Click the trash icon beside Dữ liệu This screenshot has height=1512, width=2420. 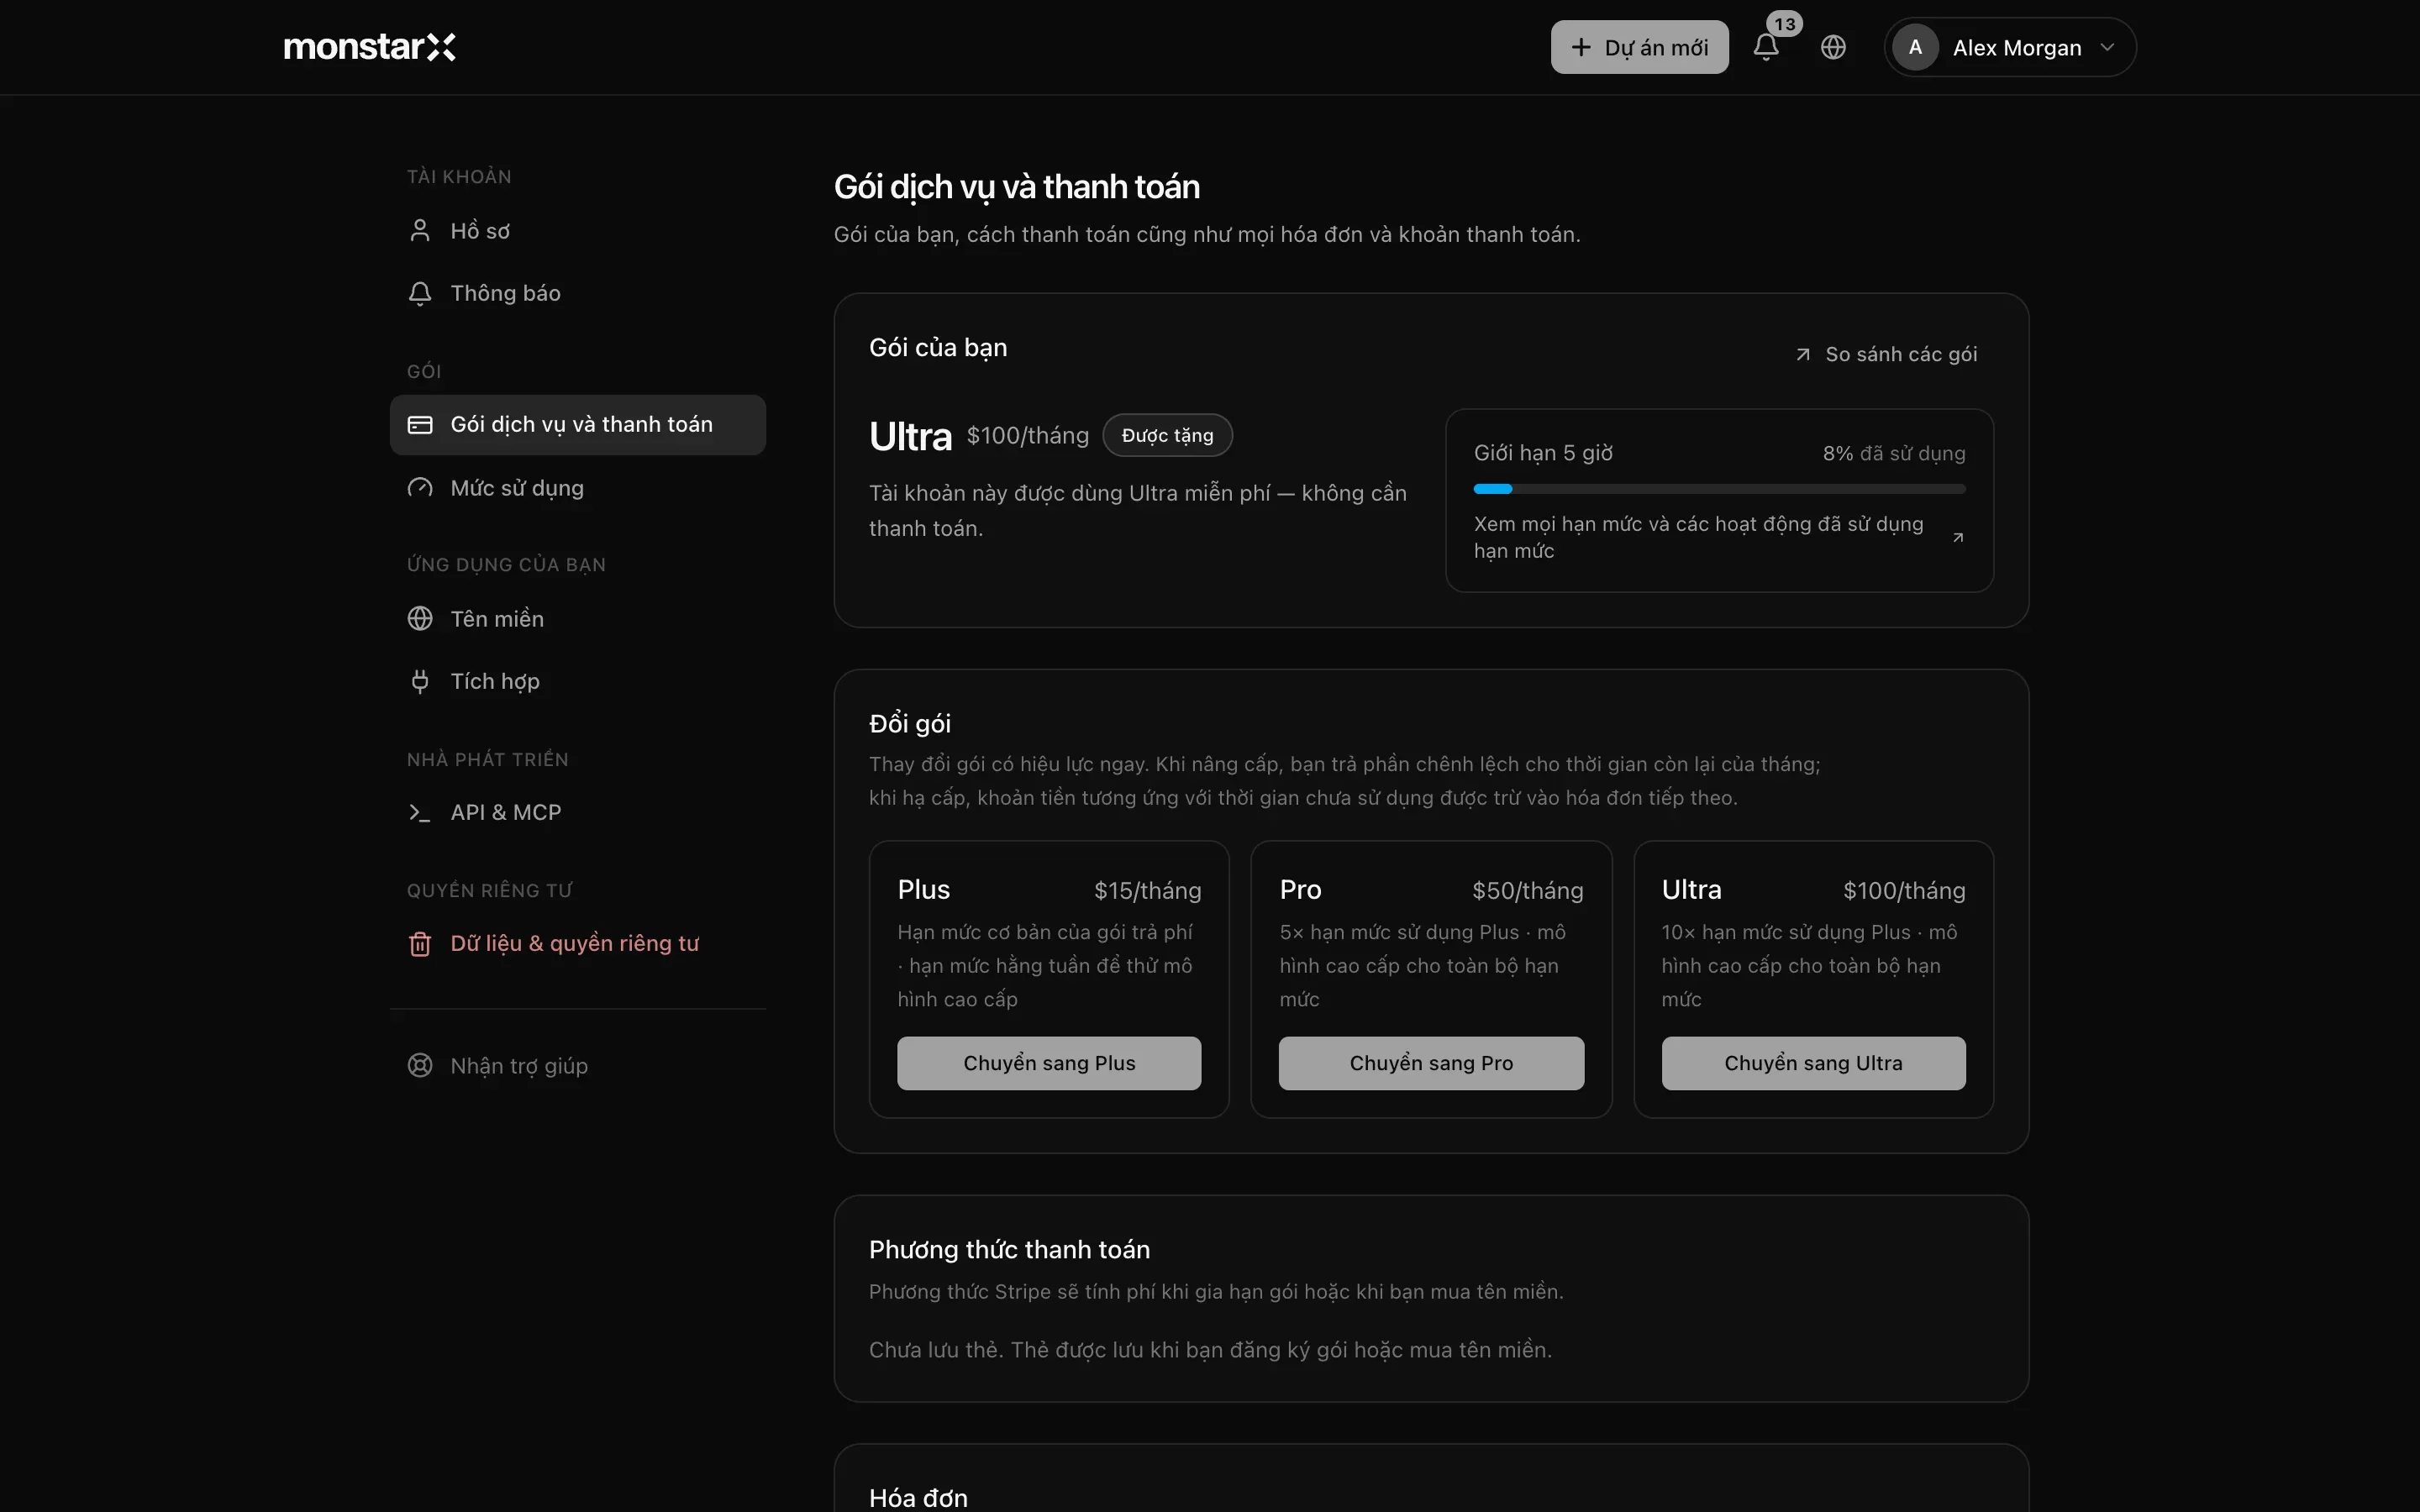tap(420, 944)
